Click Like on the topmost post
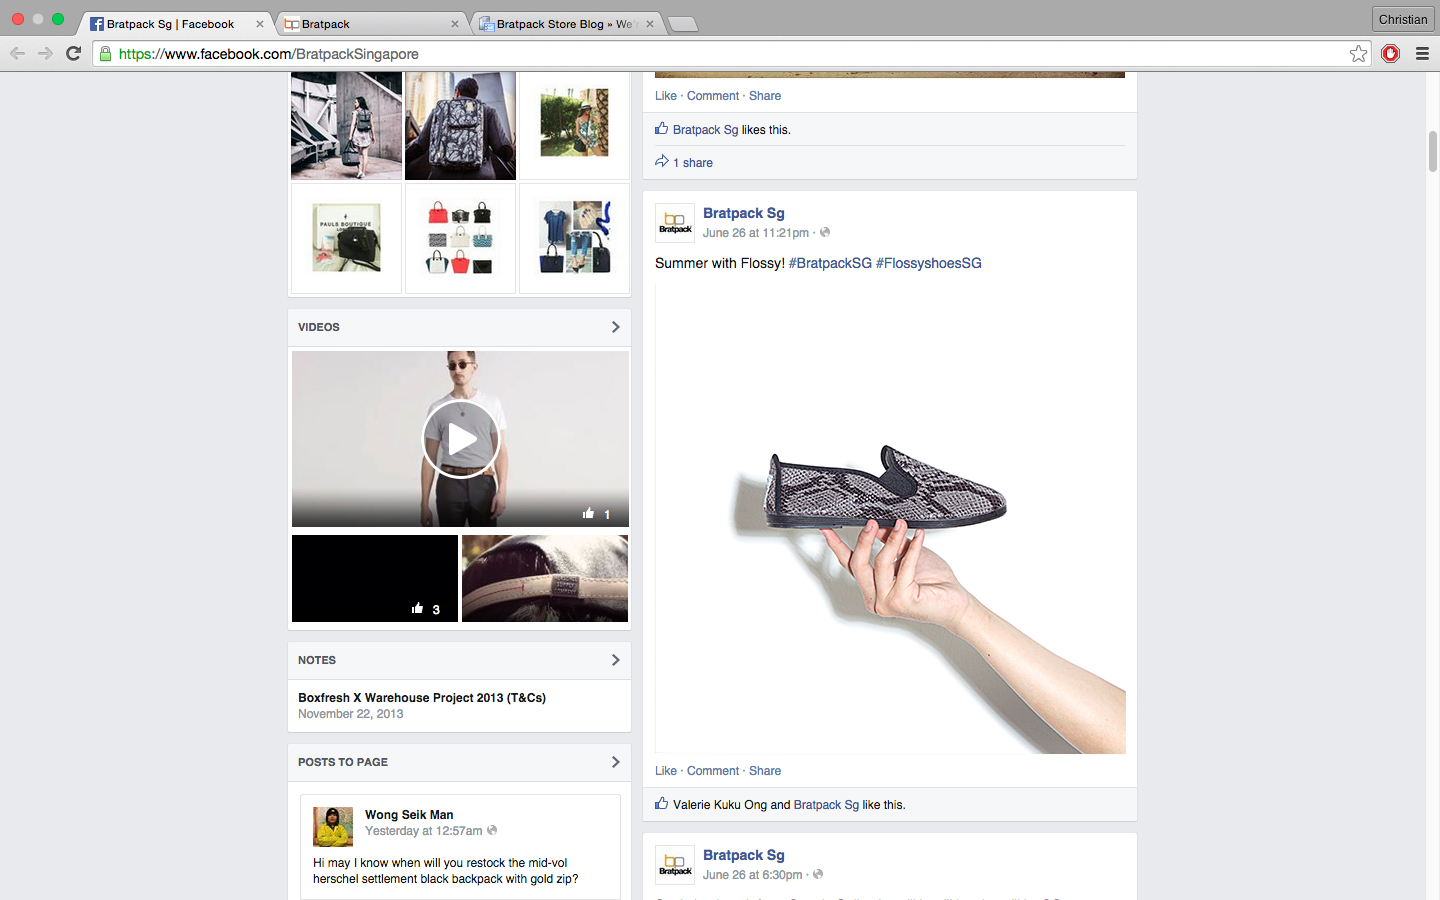Image resolution: width=1440 pixels, height=900 pixels. pos(666,96)
